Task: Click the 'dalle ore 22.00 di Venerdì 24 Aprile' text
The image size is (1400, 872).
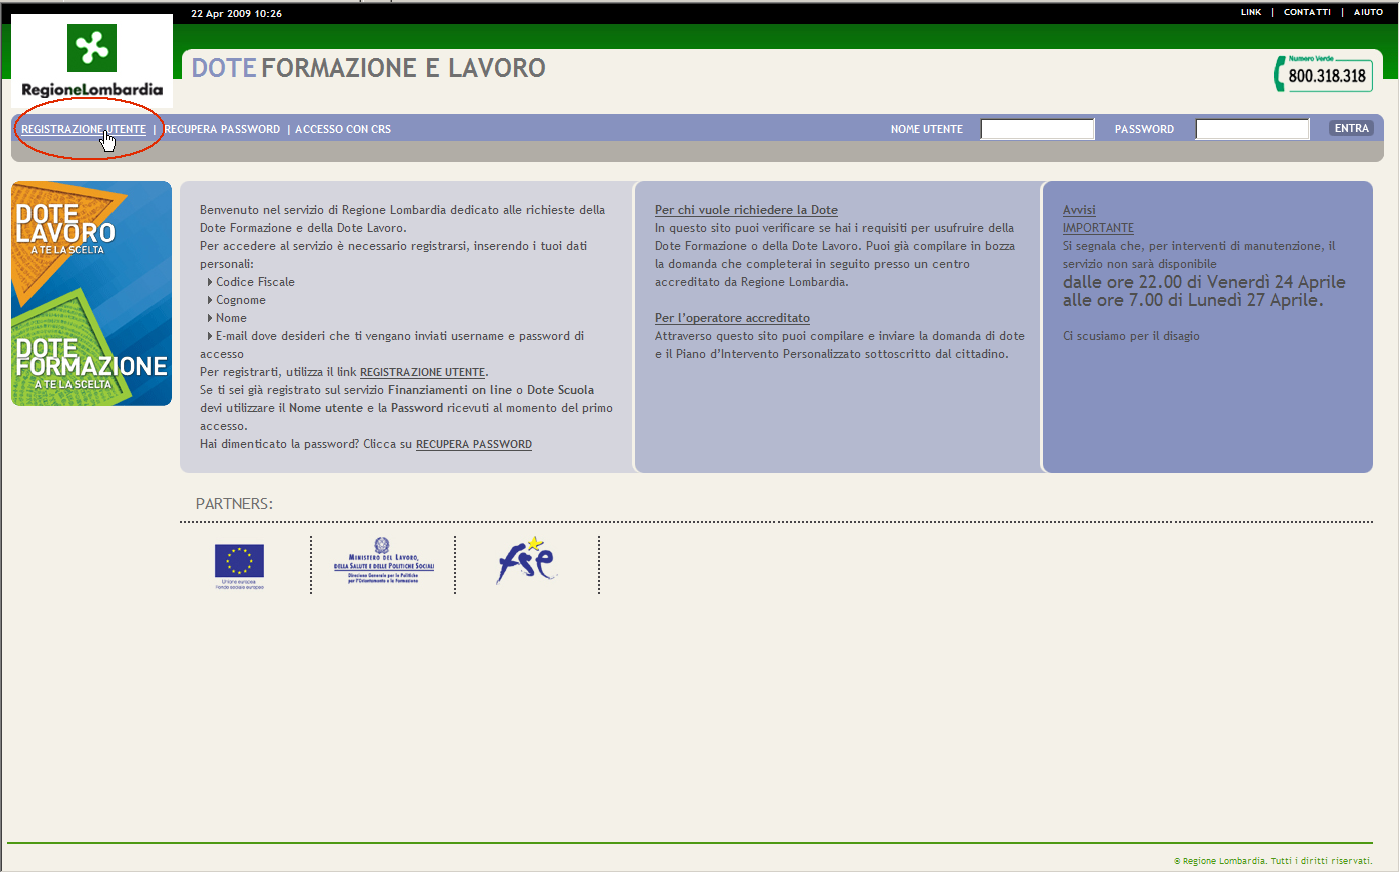Action: click(1204, 282)
